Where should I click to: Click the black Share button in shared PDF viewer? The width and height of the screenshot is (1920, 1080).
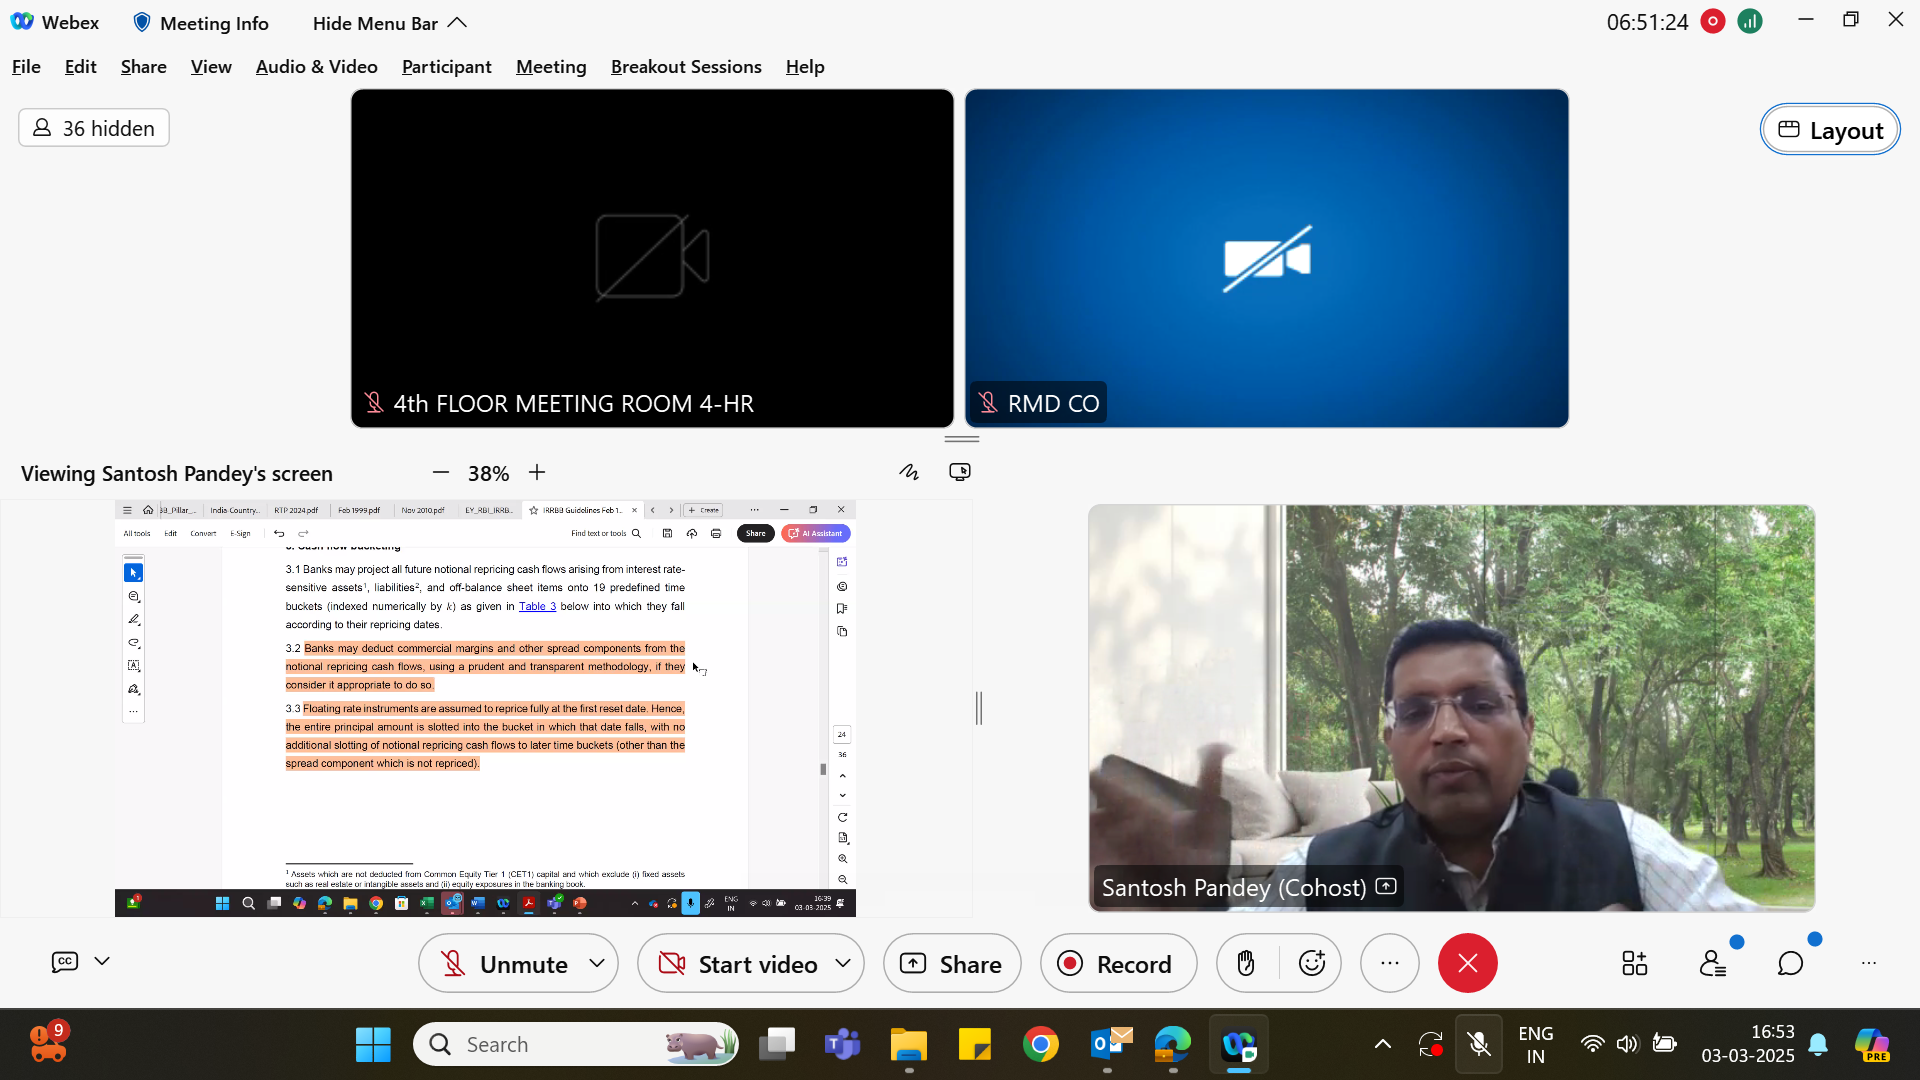click(x=755, y=533)
